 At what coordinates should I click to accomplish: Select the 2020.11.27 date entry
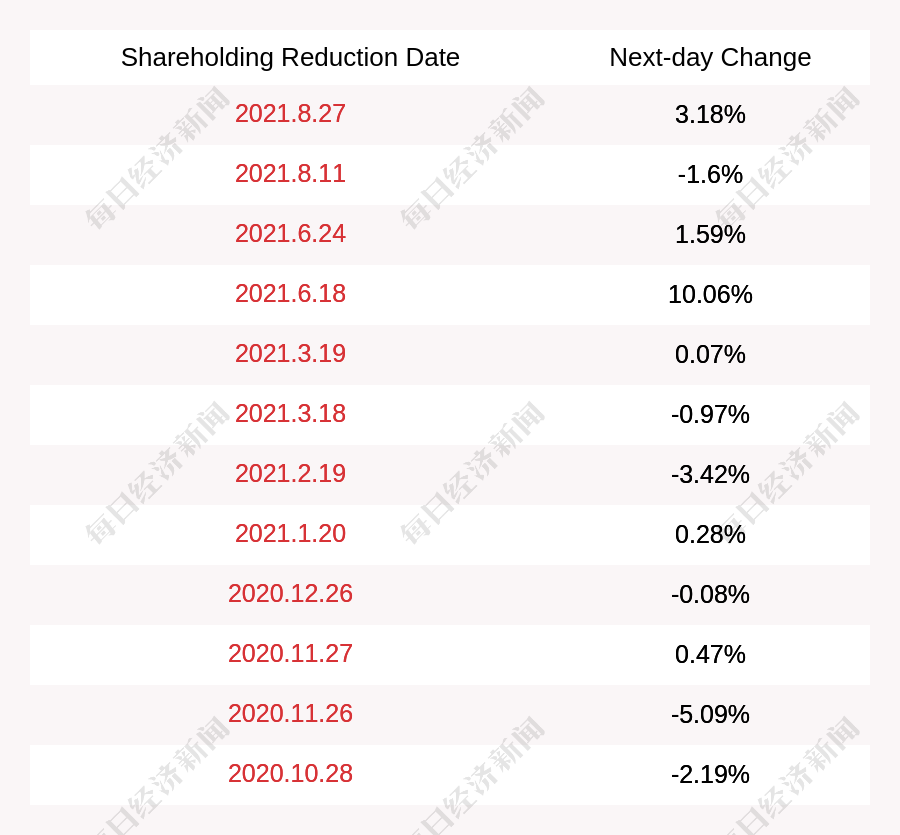(290, 654)
